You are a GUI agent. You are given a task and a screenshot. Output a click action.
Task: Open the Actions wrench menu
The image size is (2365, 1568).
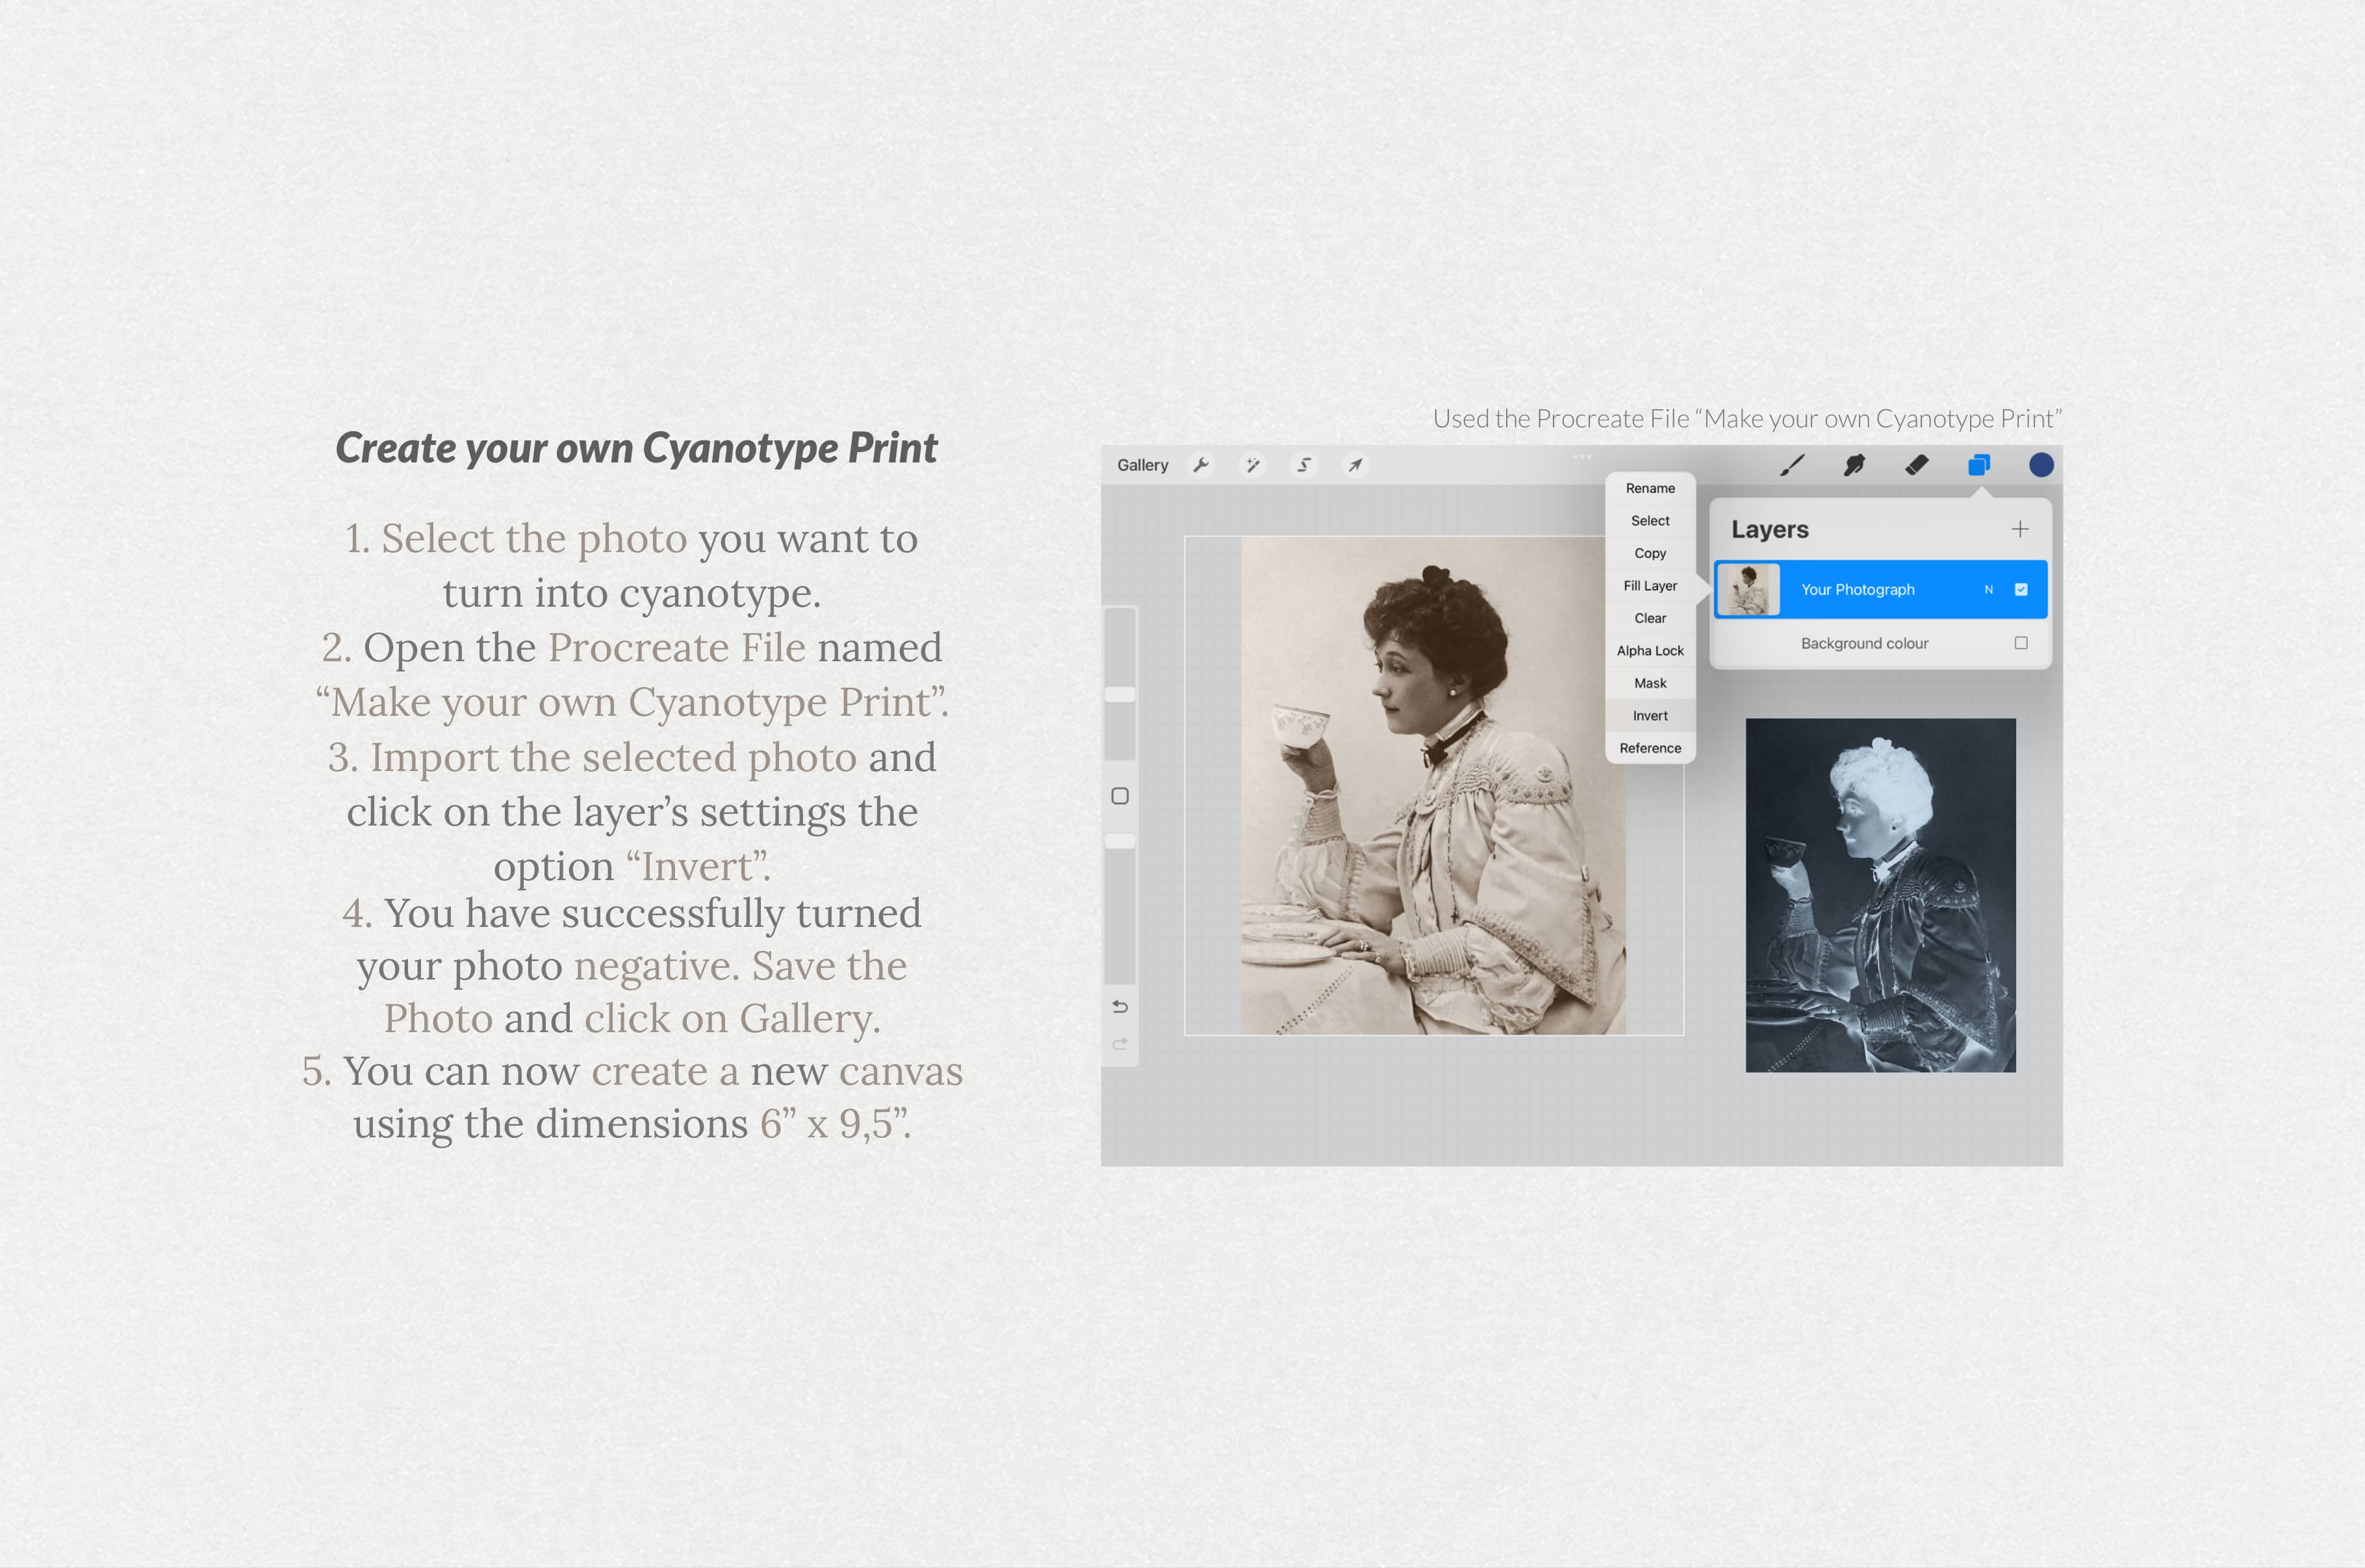coord(1201,465)
